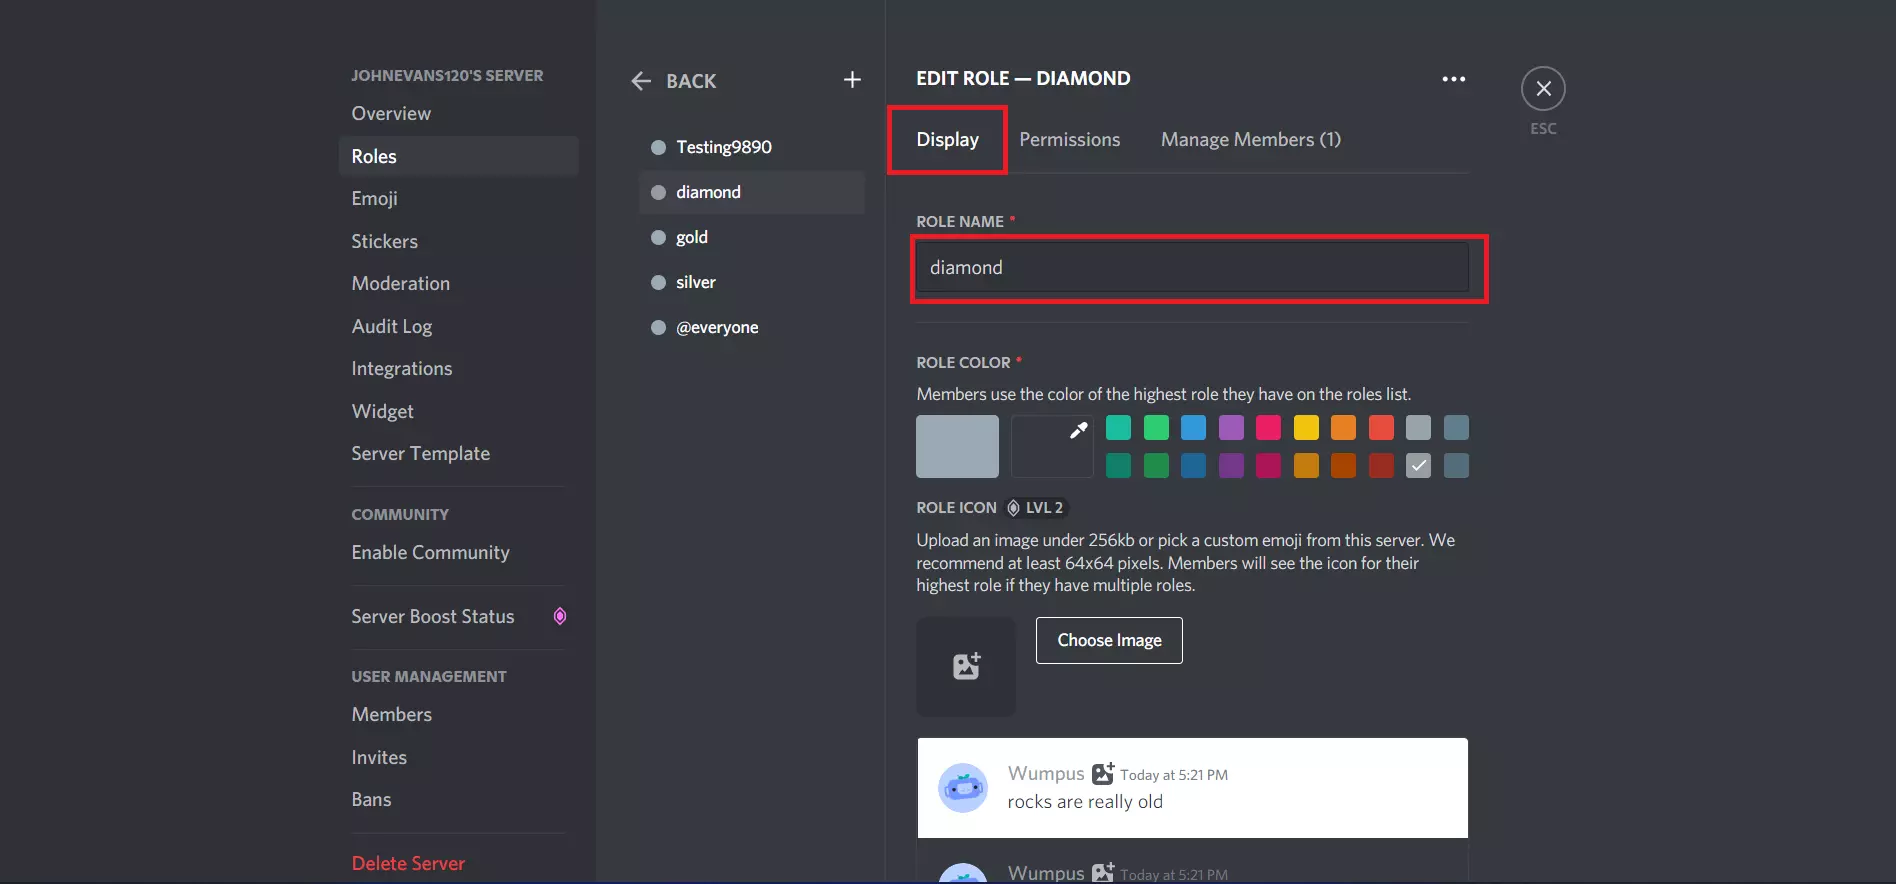Select the diamond role in list
The height and width of the screenshot is (884, 1896).
tap(752, 192)
